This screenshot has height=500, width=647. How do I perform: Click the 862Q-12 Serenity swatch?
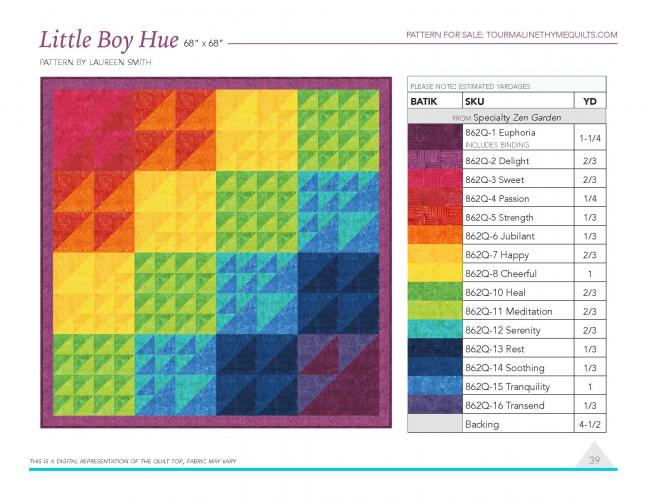435,330
